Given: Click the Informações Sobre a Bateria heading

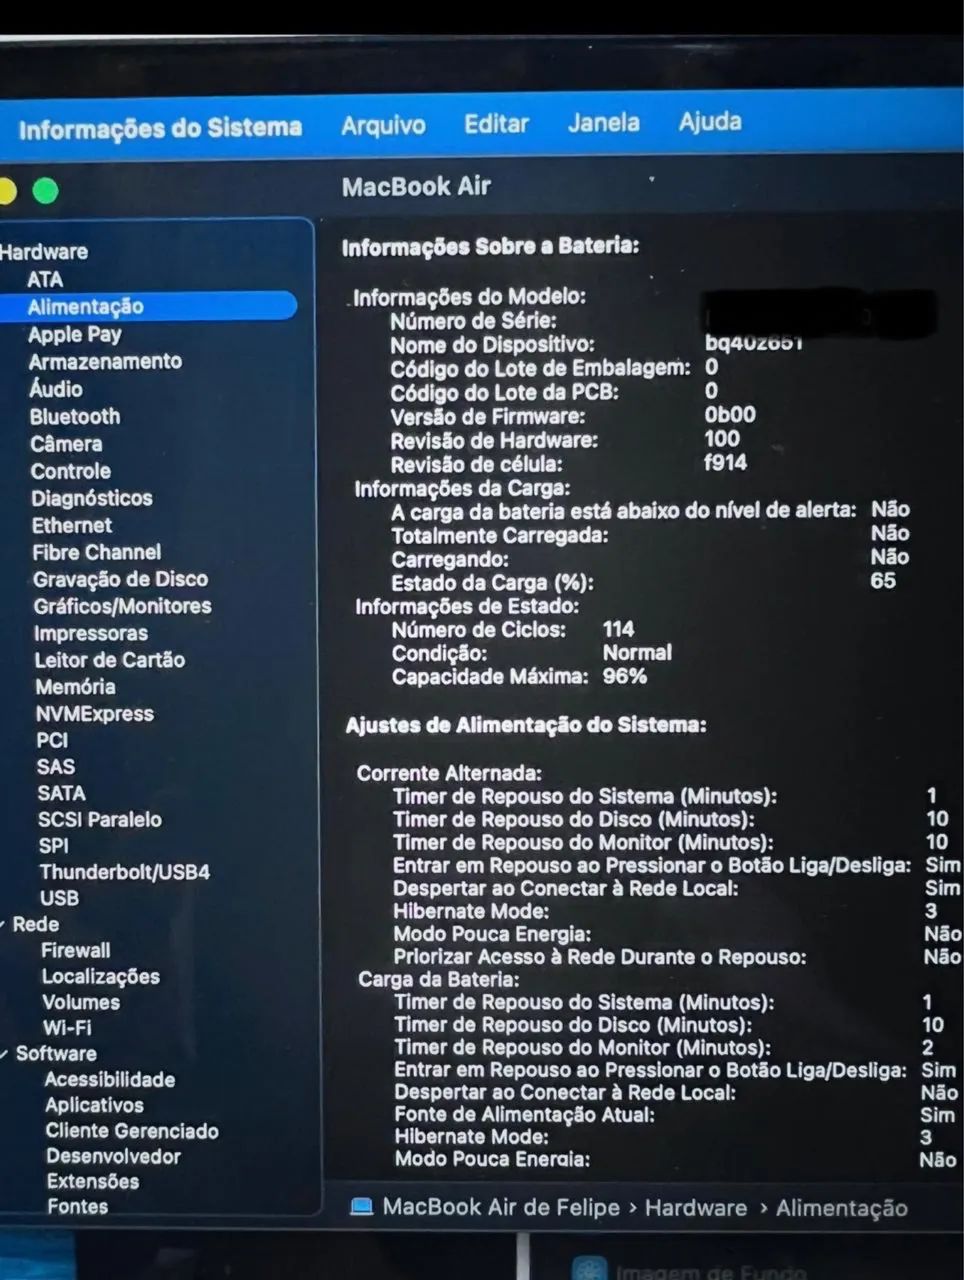Looking at the screenshot, I should pos(490,246).
